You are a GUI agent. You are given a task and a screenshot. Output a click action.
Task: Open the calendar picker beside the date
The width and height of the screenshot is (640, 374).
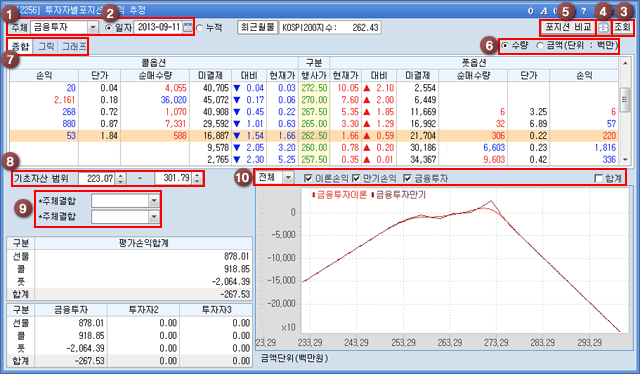[187, 28]
